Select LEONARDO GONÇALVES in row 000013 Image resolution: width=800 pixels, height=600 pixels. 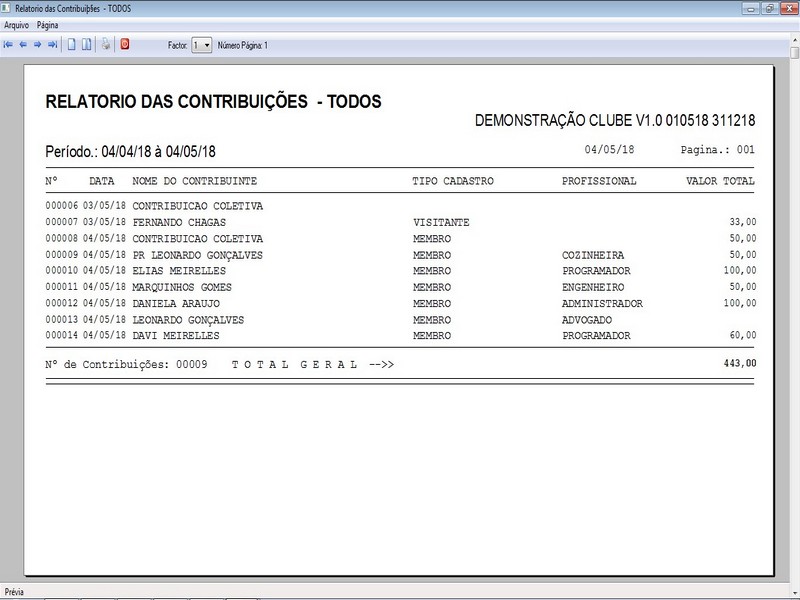point(188,320)
